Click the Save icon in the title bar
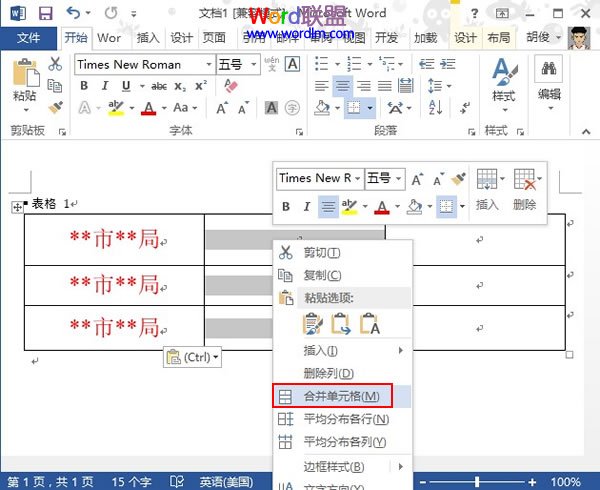600x490 pixels. tap(44, 14)
